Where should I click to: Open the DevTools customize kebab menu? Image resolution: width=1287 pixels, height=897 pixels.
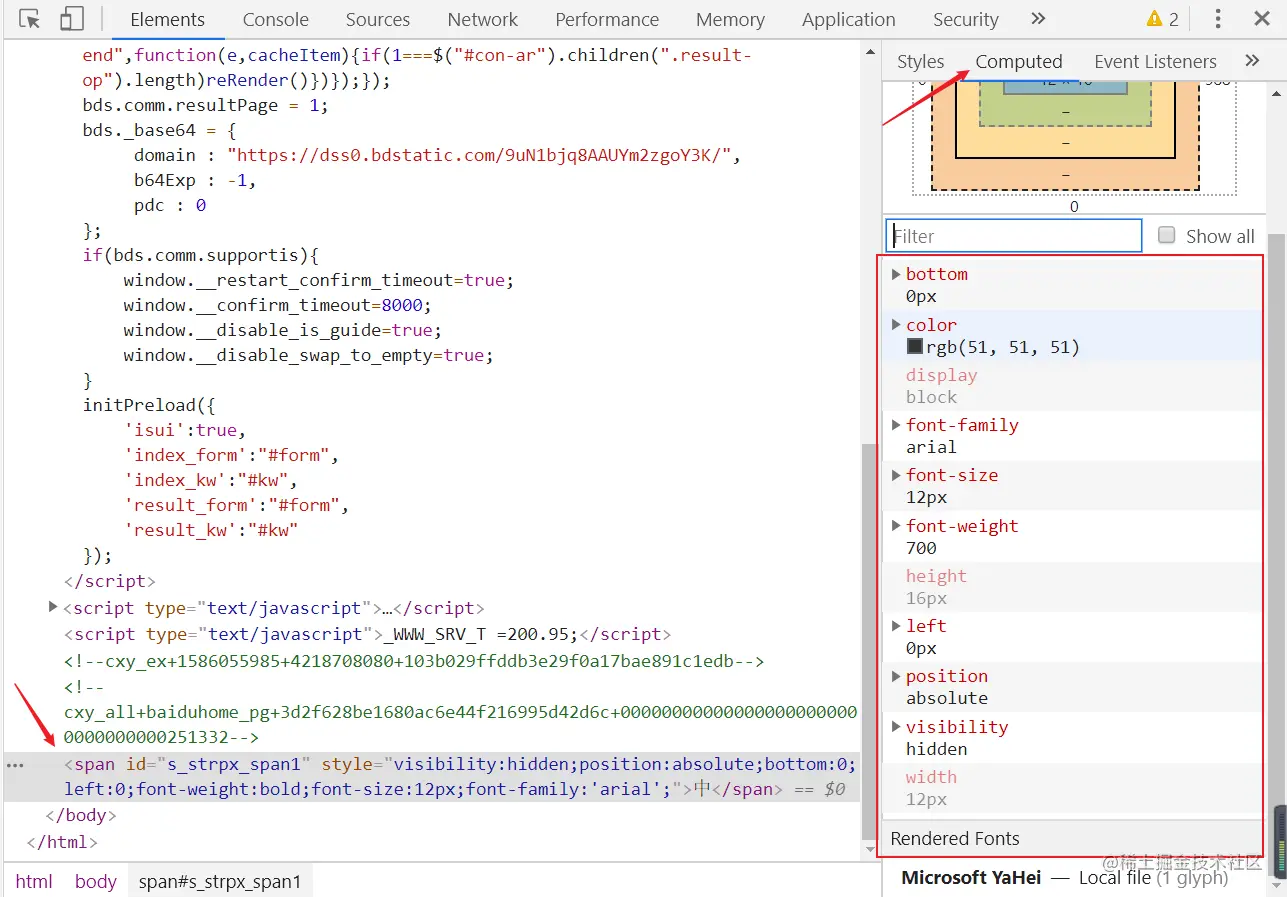tap(1218, 19)
